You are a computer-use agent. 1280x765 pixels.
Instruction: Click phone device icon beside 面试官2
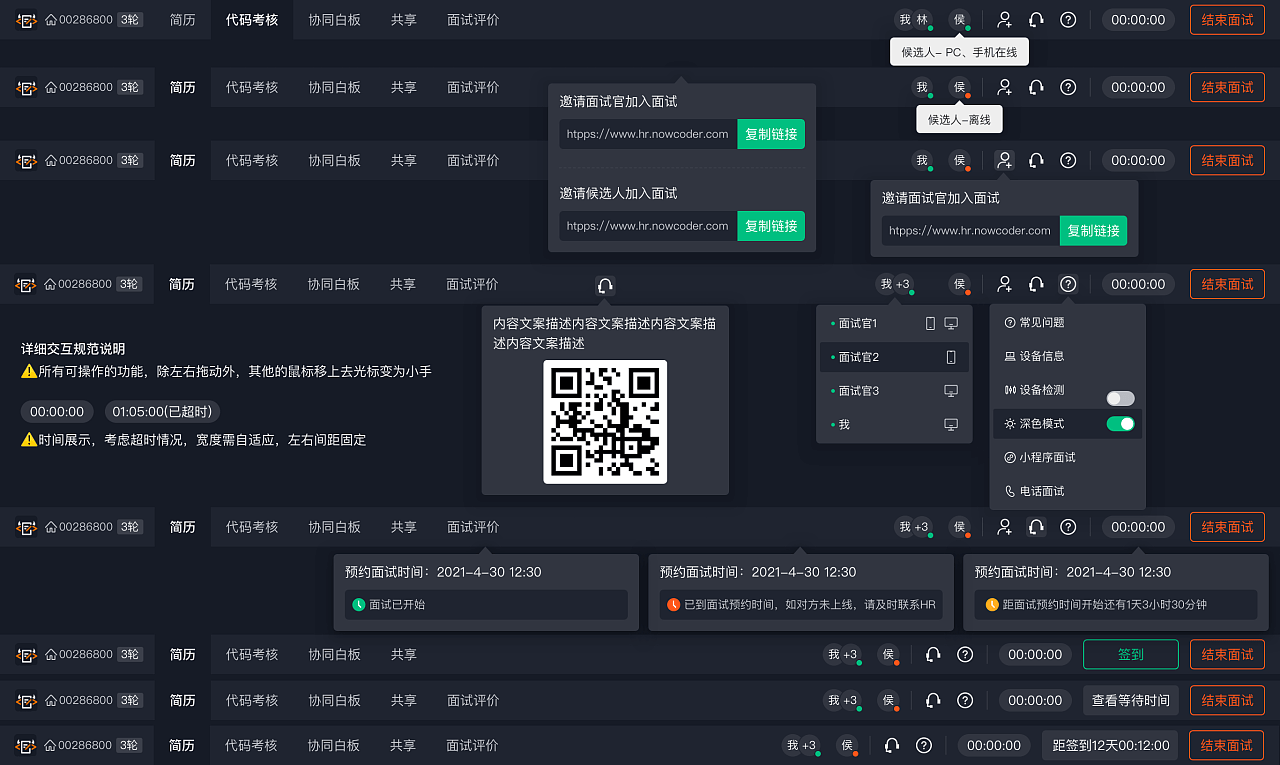click(x=951, y=357)
